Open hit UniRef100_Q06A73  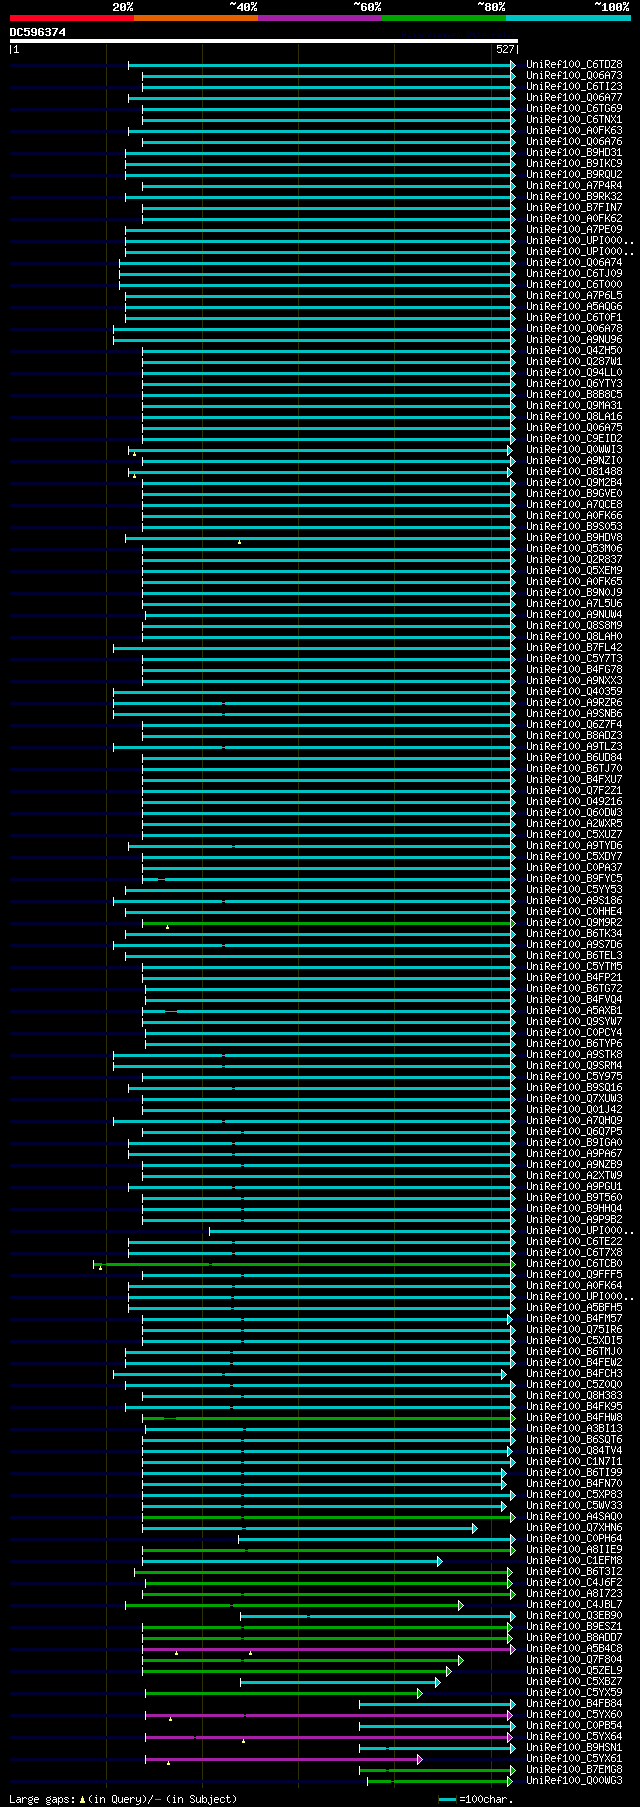coord(574,75)
